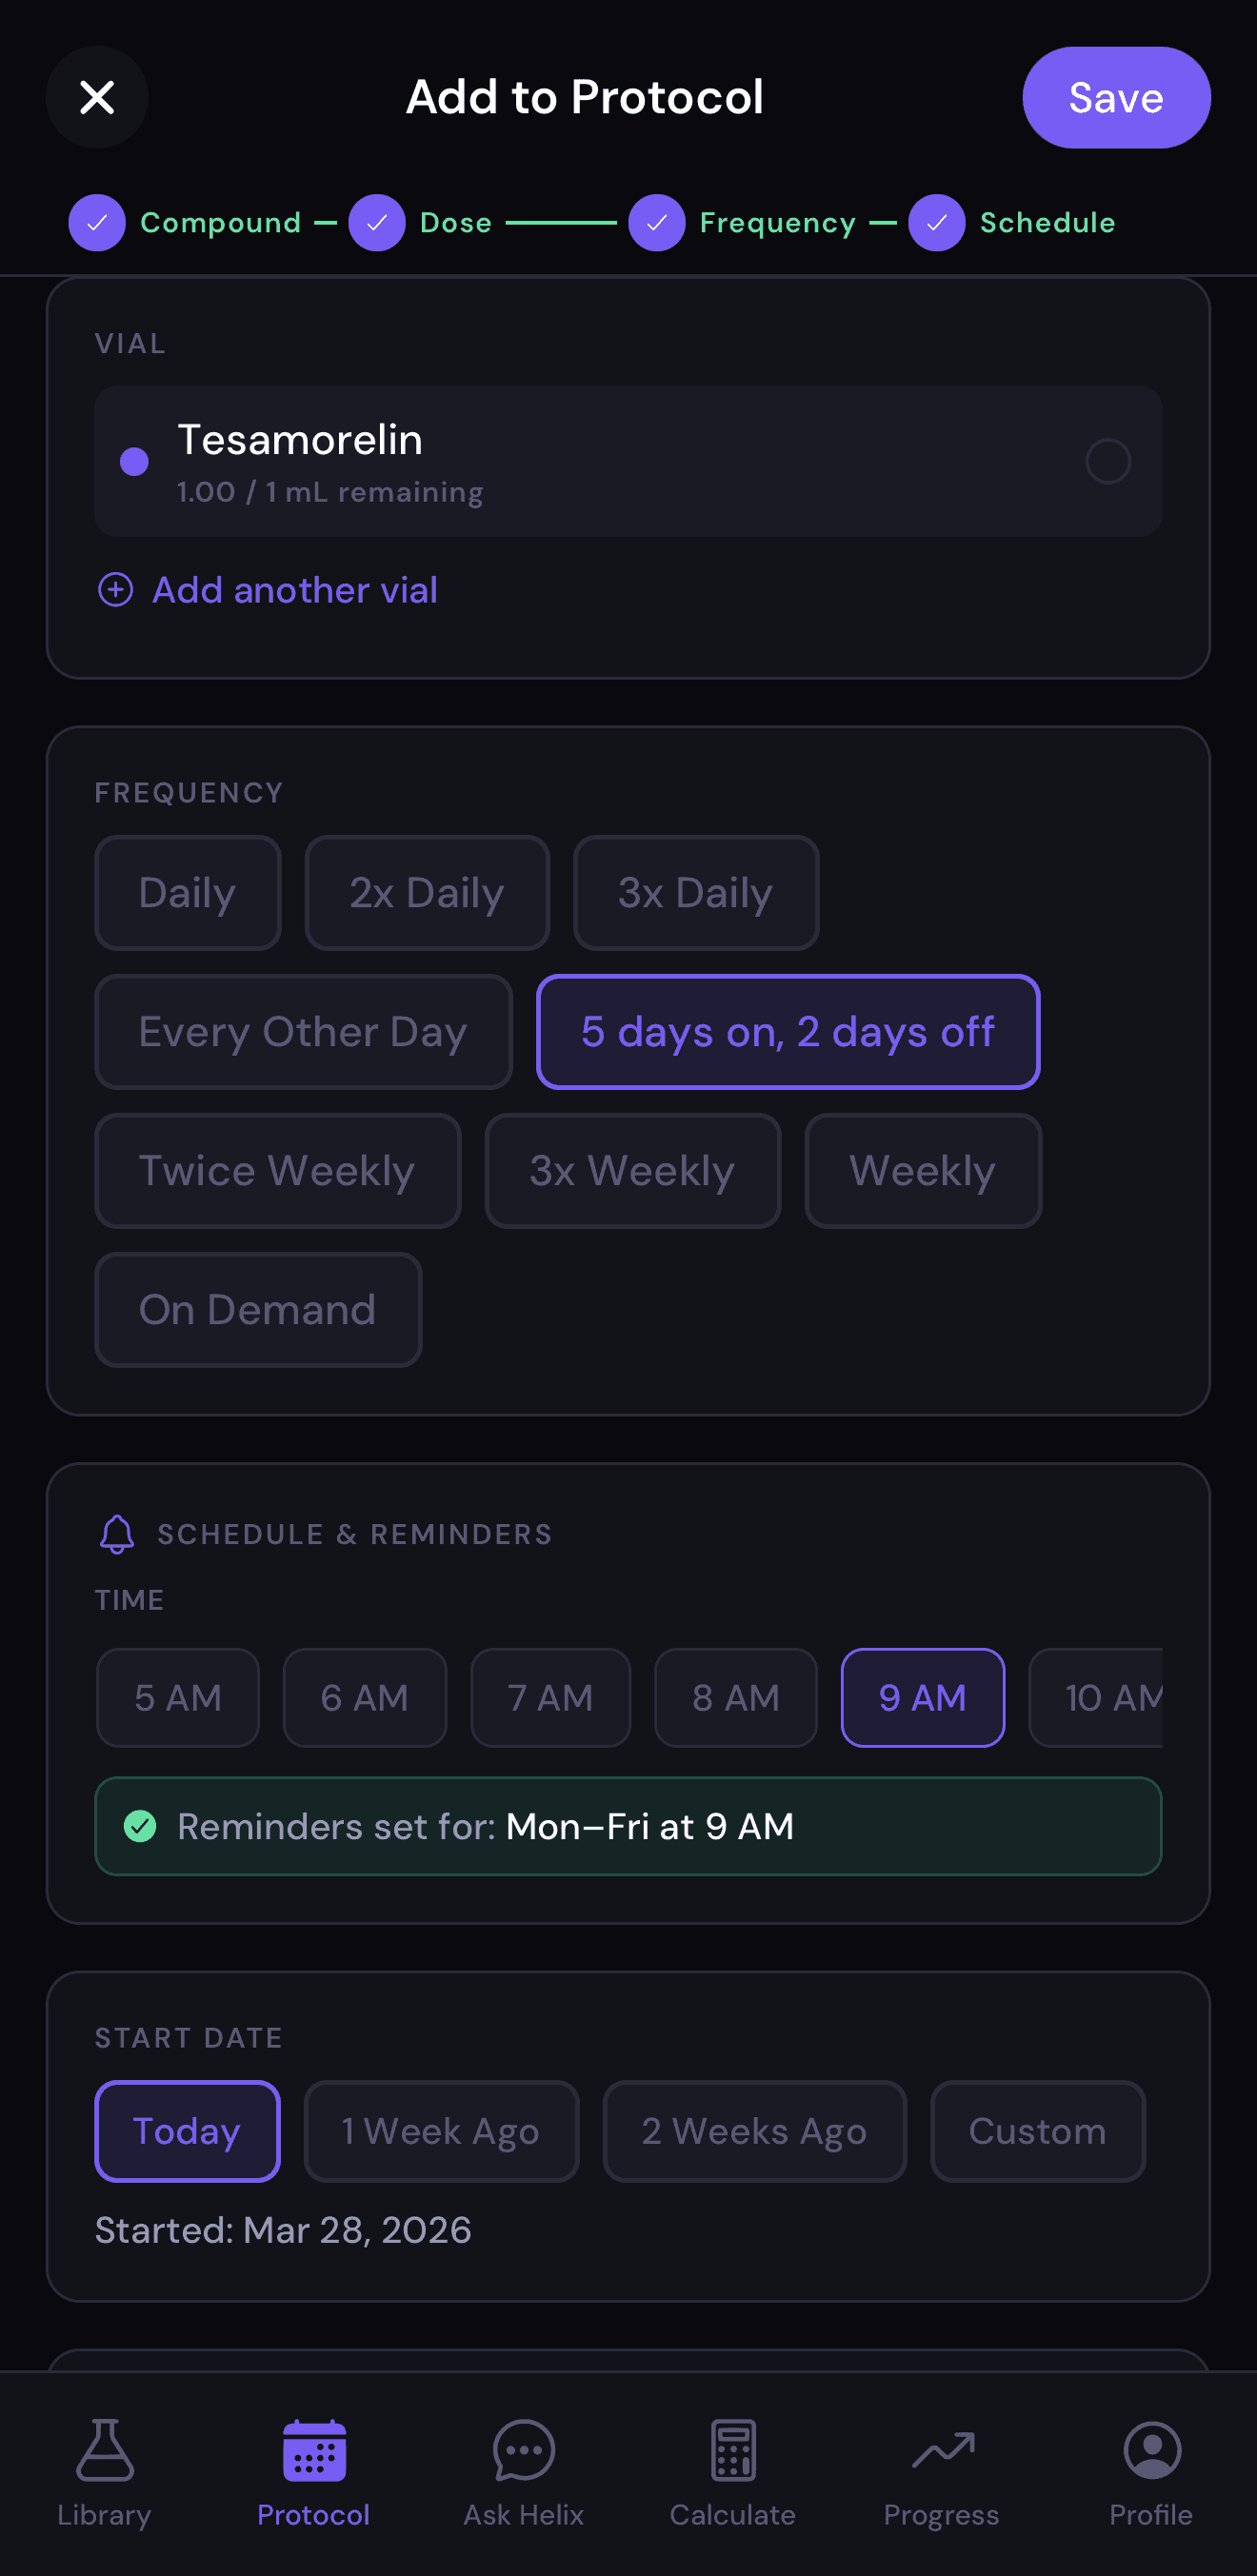The width and height of the screenshot is (1257, 2576).
Task: Open the Profile person icon
Action: (x=1151, y=2451)
